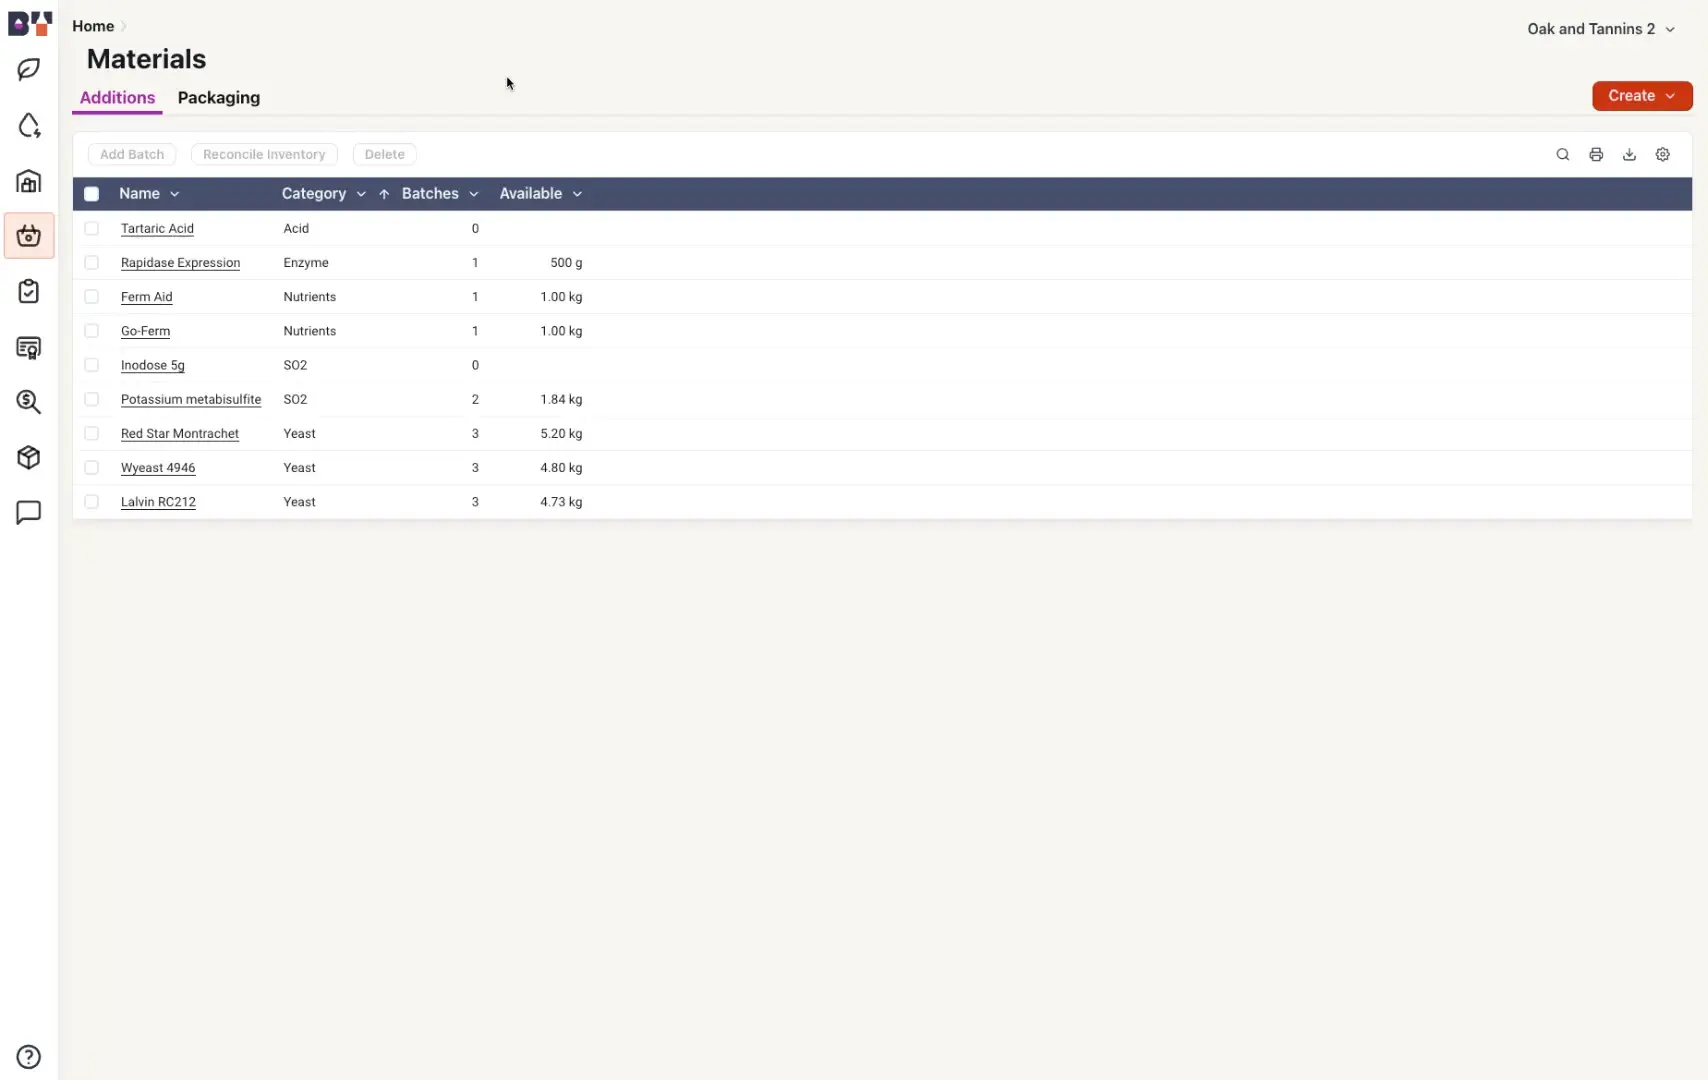This screenshot has width=1708, height=1080.
Task: Open the leaf vineyard icon in sidebar
Action: click(29, 69)
